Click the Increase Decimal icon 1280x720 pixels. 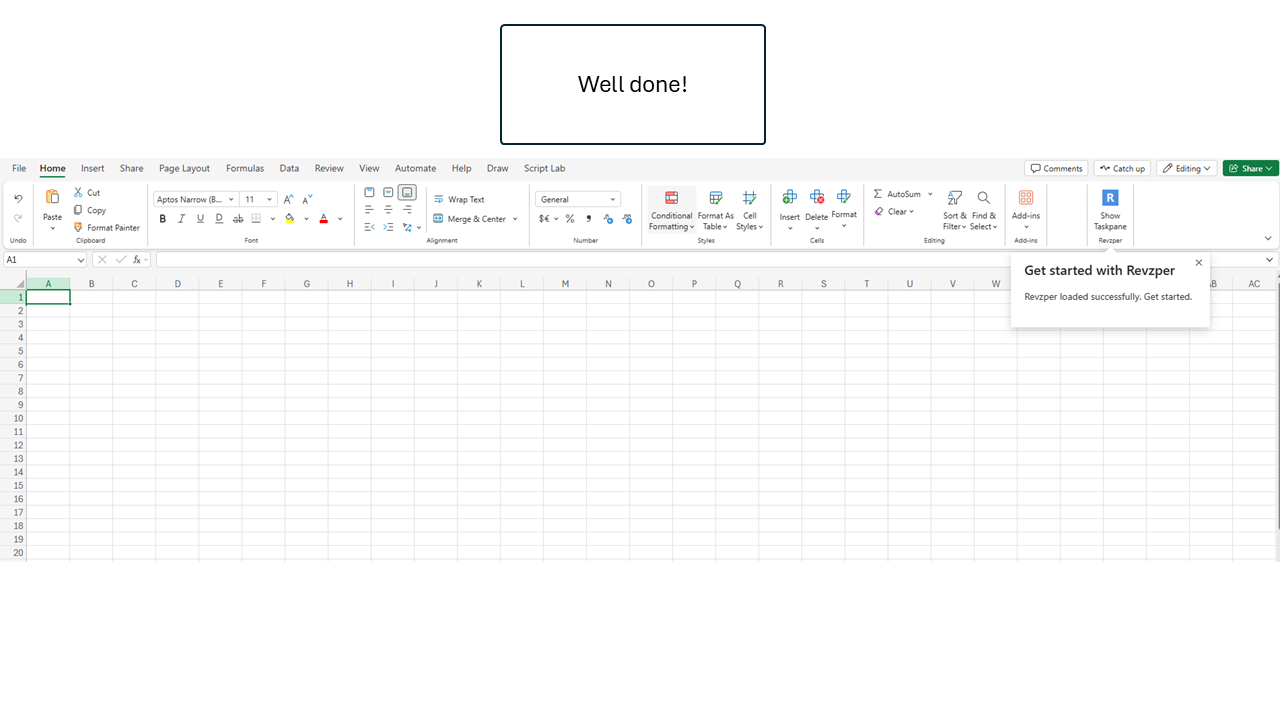(607, 219)
